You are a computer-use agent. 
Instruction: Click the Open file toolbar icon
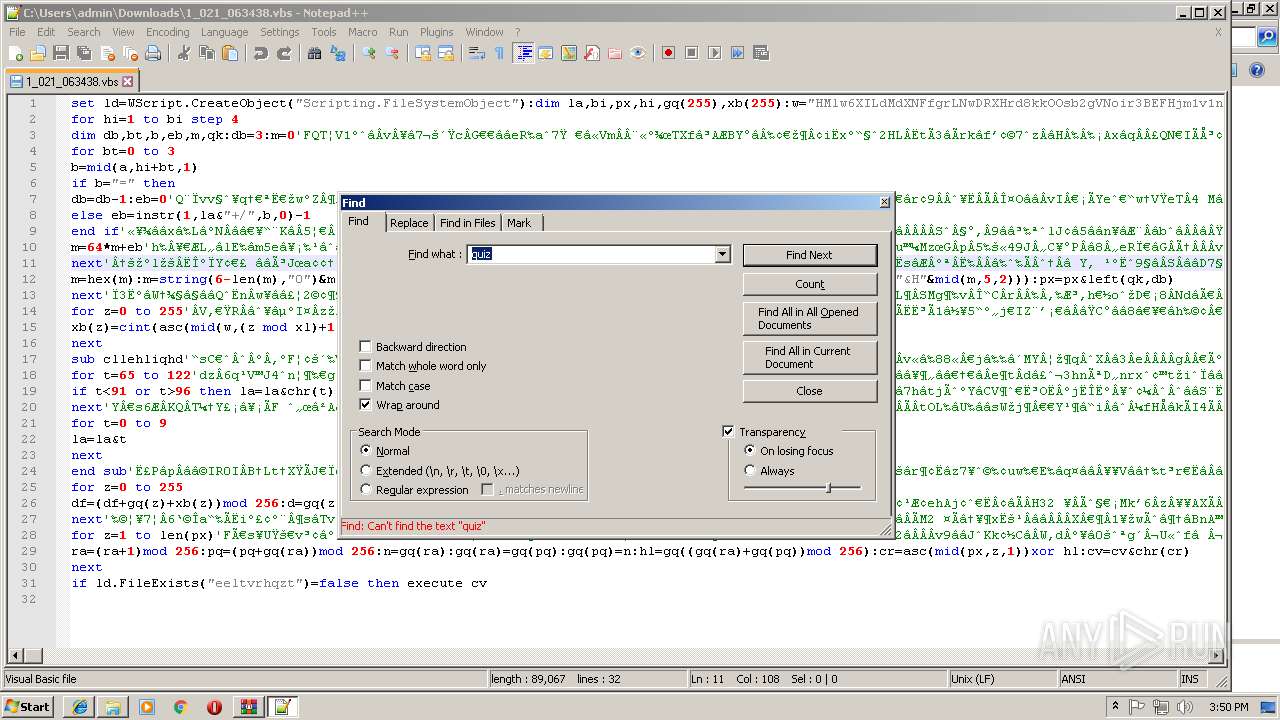tap(38, 53)
